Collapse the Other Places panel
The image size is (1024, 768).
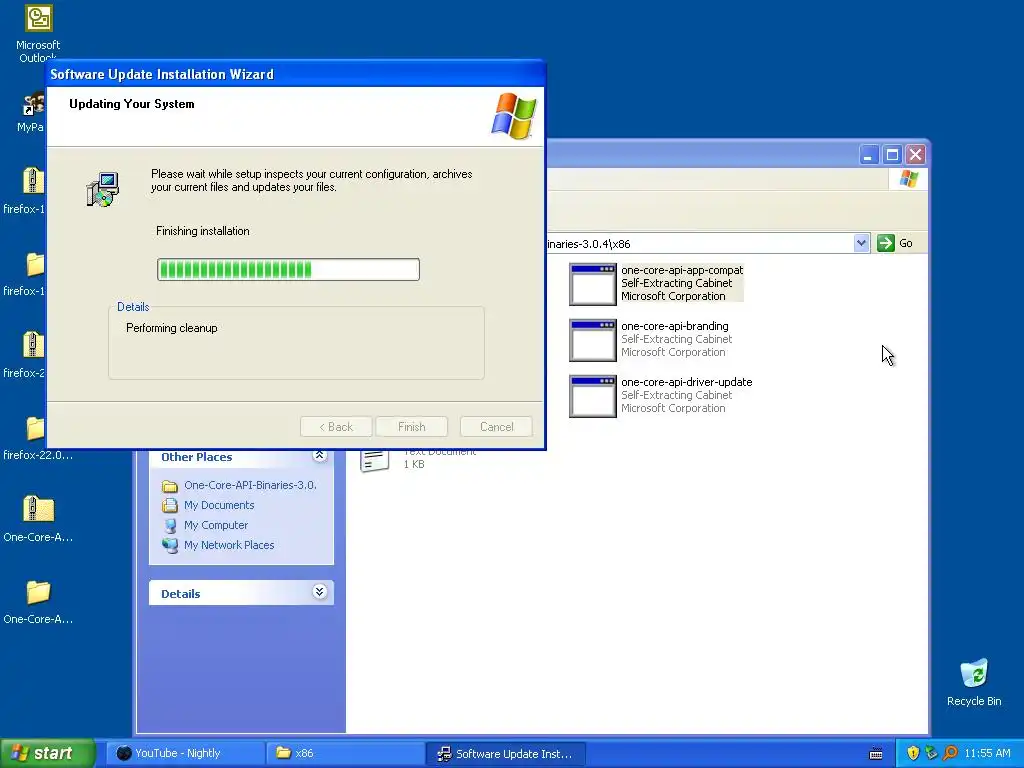pyautogui.click(x=319, y=455)
